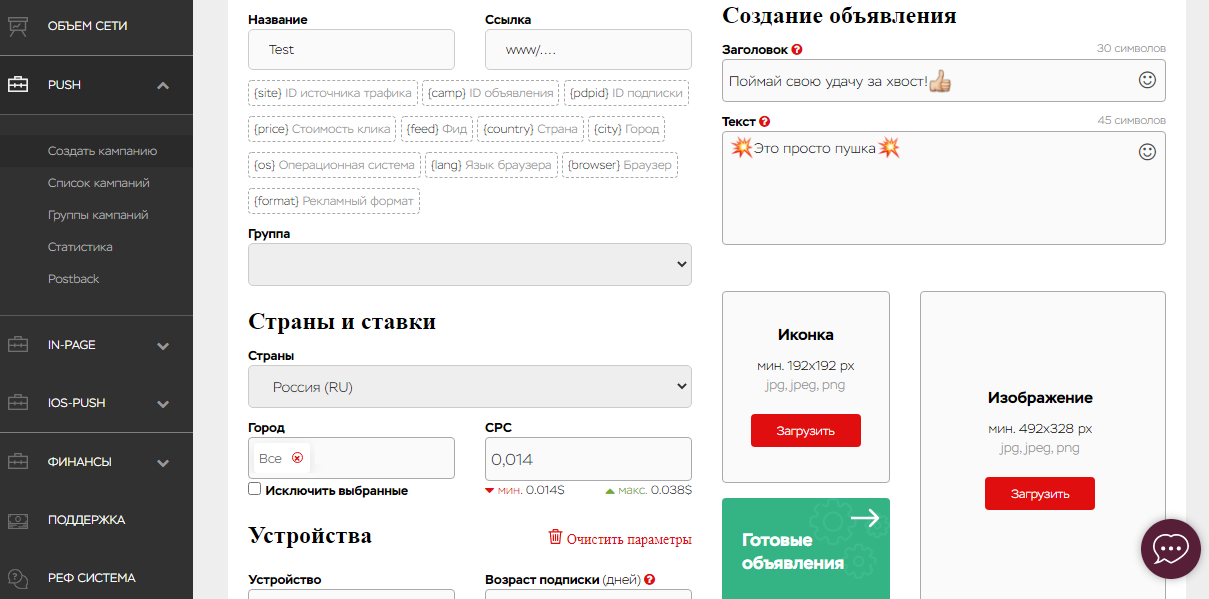Click help icon beside Возраст подписки
The width and height of the screenshot is (1209, 599).
click(650, 579)
